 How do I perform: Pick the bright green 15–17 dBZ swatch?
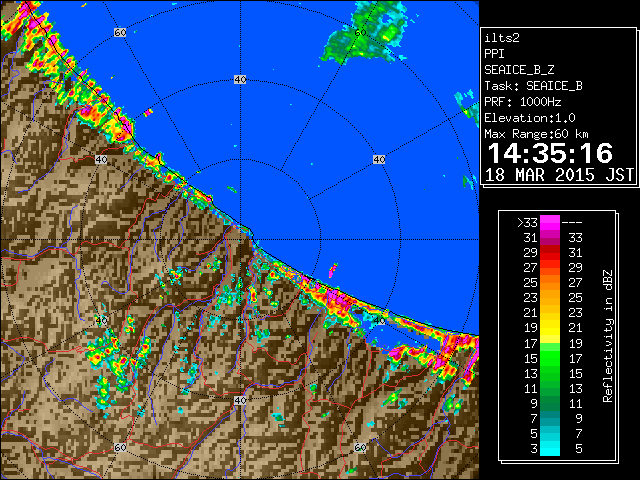(550, 358)
